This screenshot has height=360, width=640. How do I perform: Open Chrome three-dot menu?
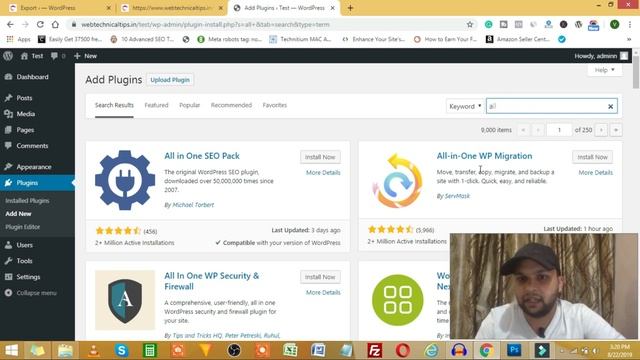point(631,24)
